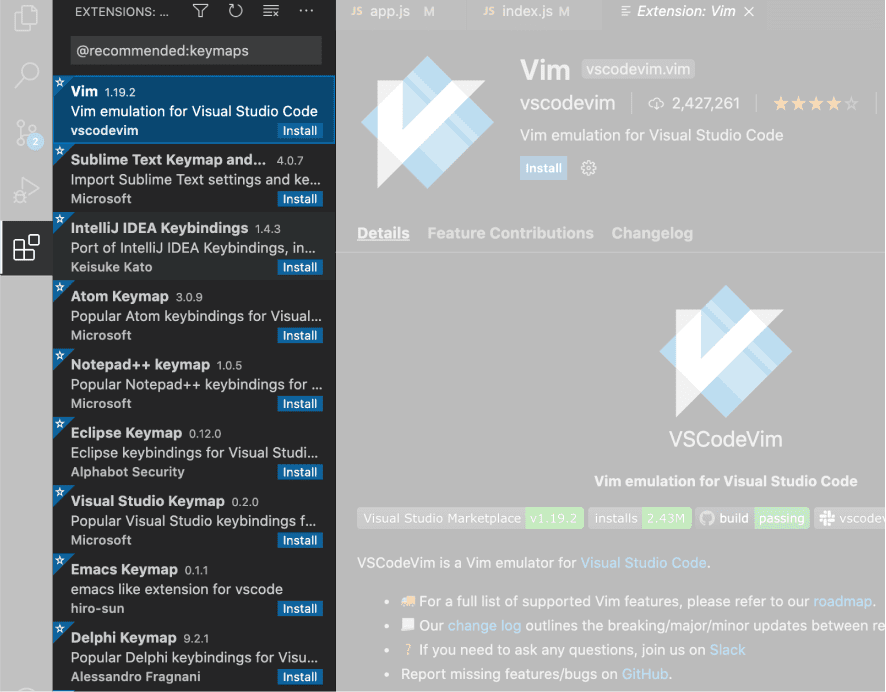Screen dimensions: 886x692
Task: Open the Details tab
Action: (383, 233)
